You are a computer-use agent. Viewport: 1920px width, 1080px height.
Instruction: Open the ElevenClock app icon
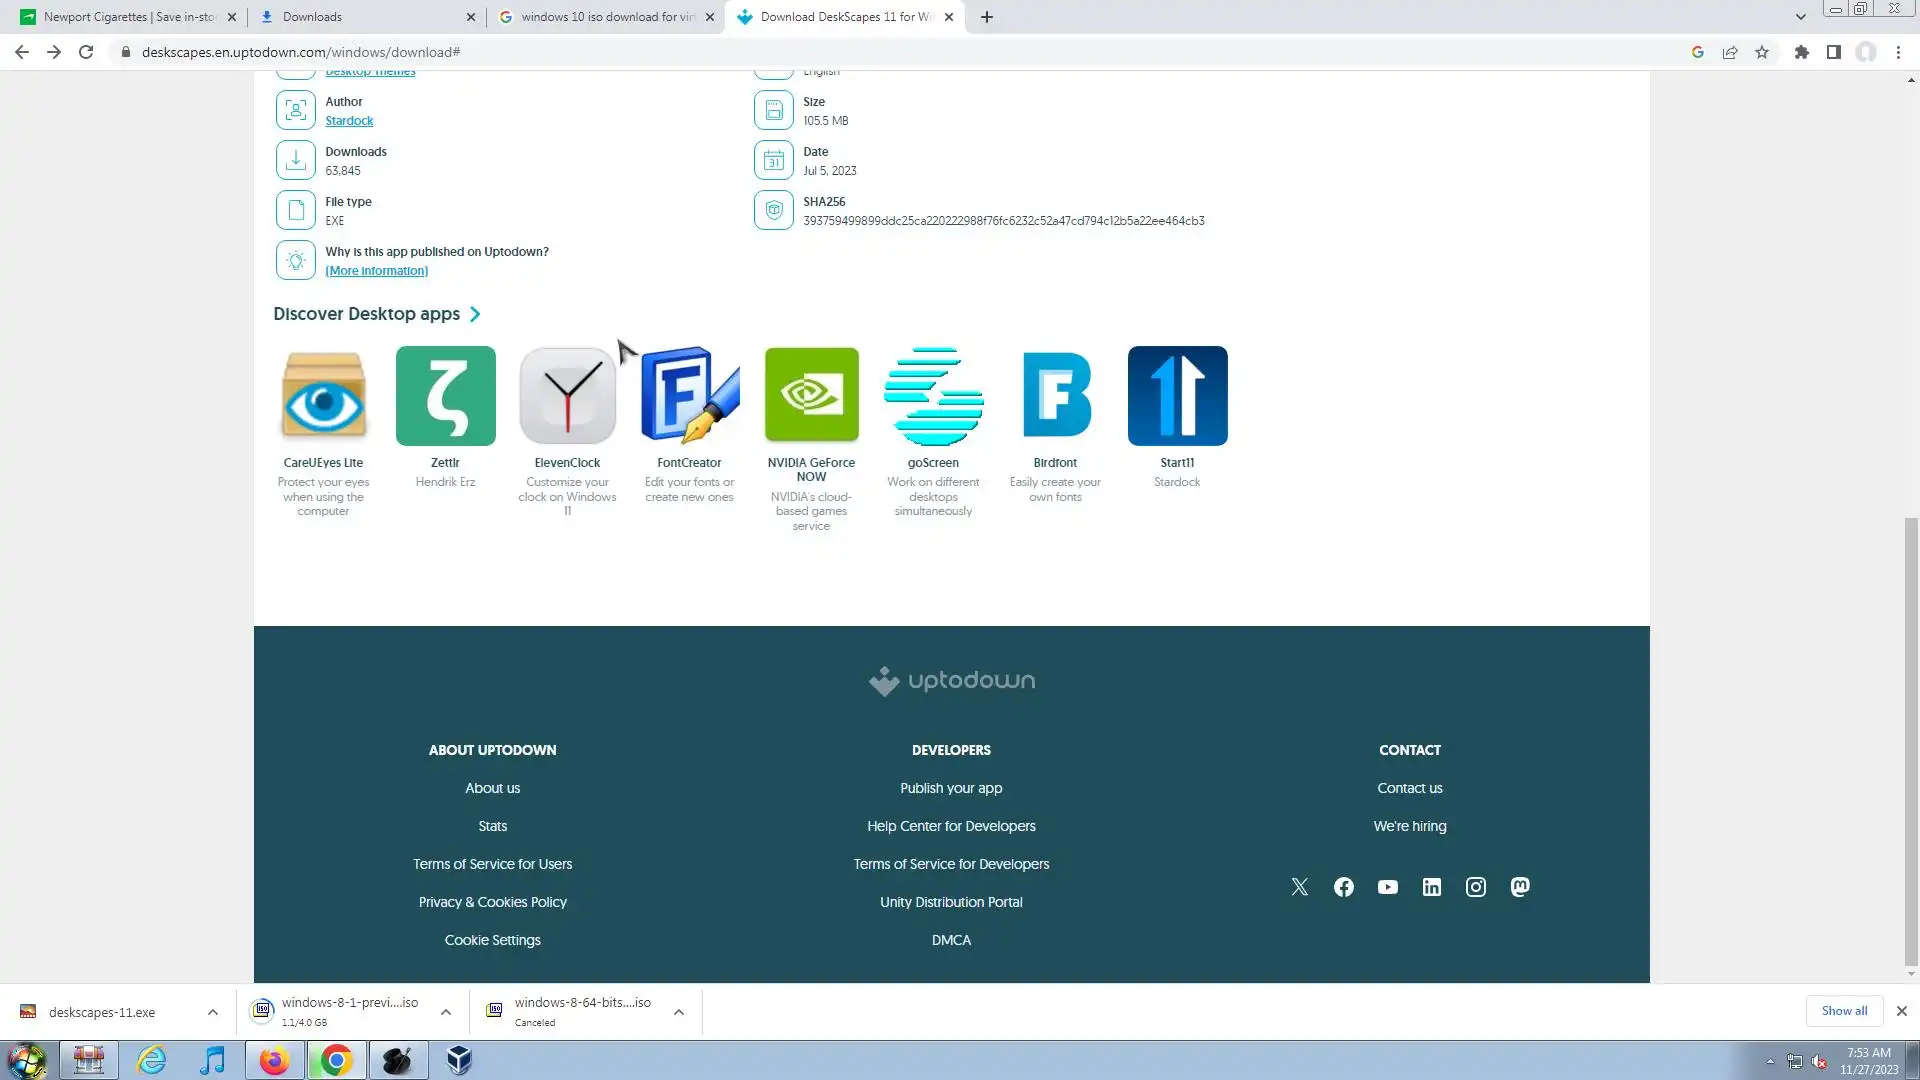pyautogui.click(x=567, y=396)
